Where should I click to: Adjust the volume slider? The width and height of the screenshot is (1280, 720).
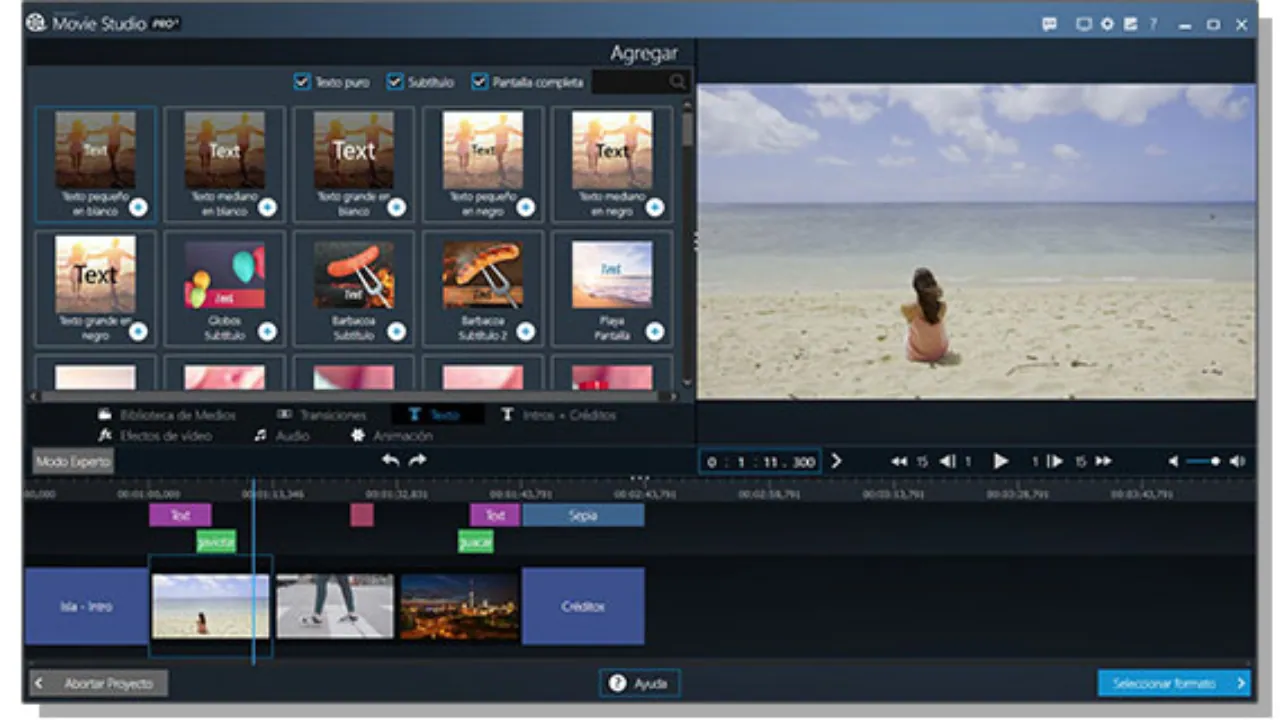(x=1203, y=461)
